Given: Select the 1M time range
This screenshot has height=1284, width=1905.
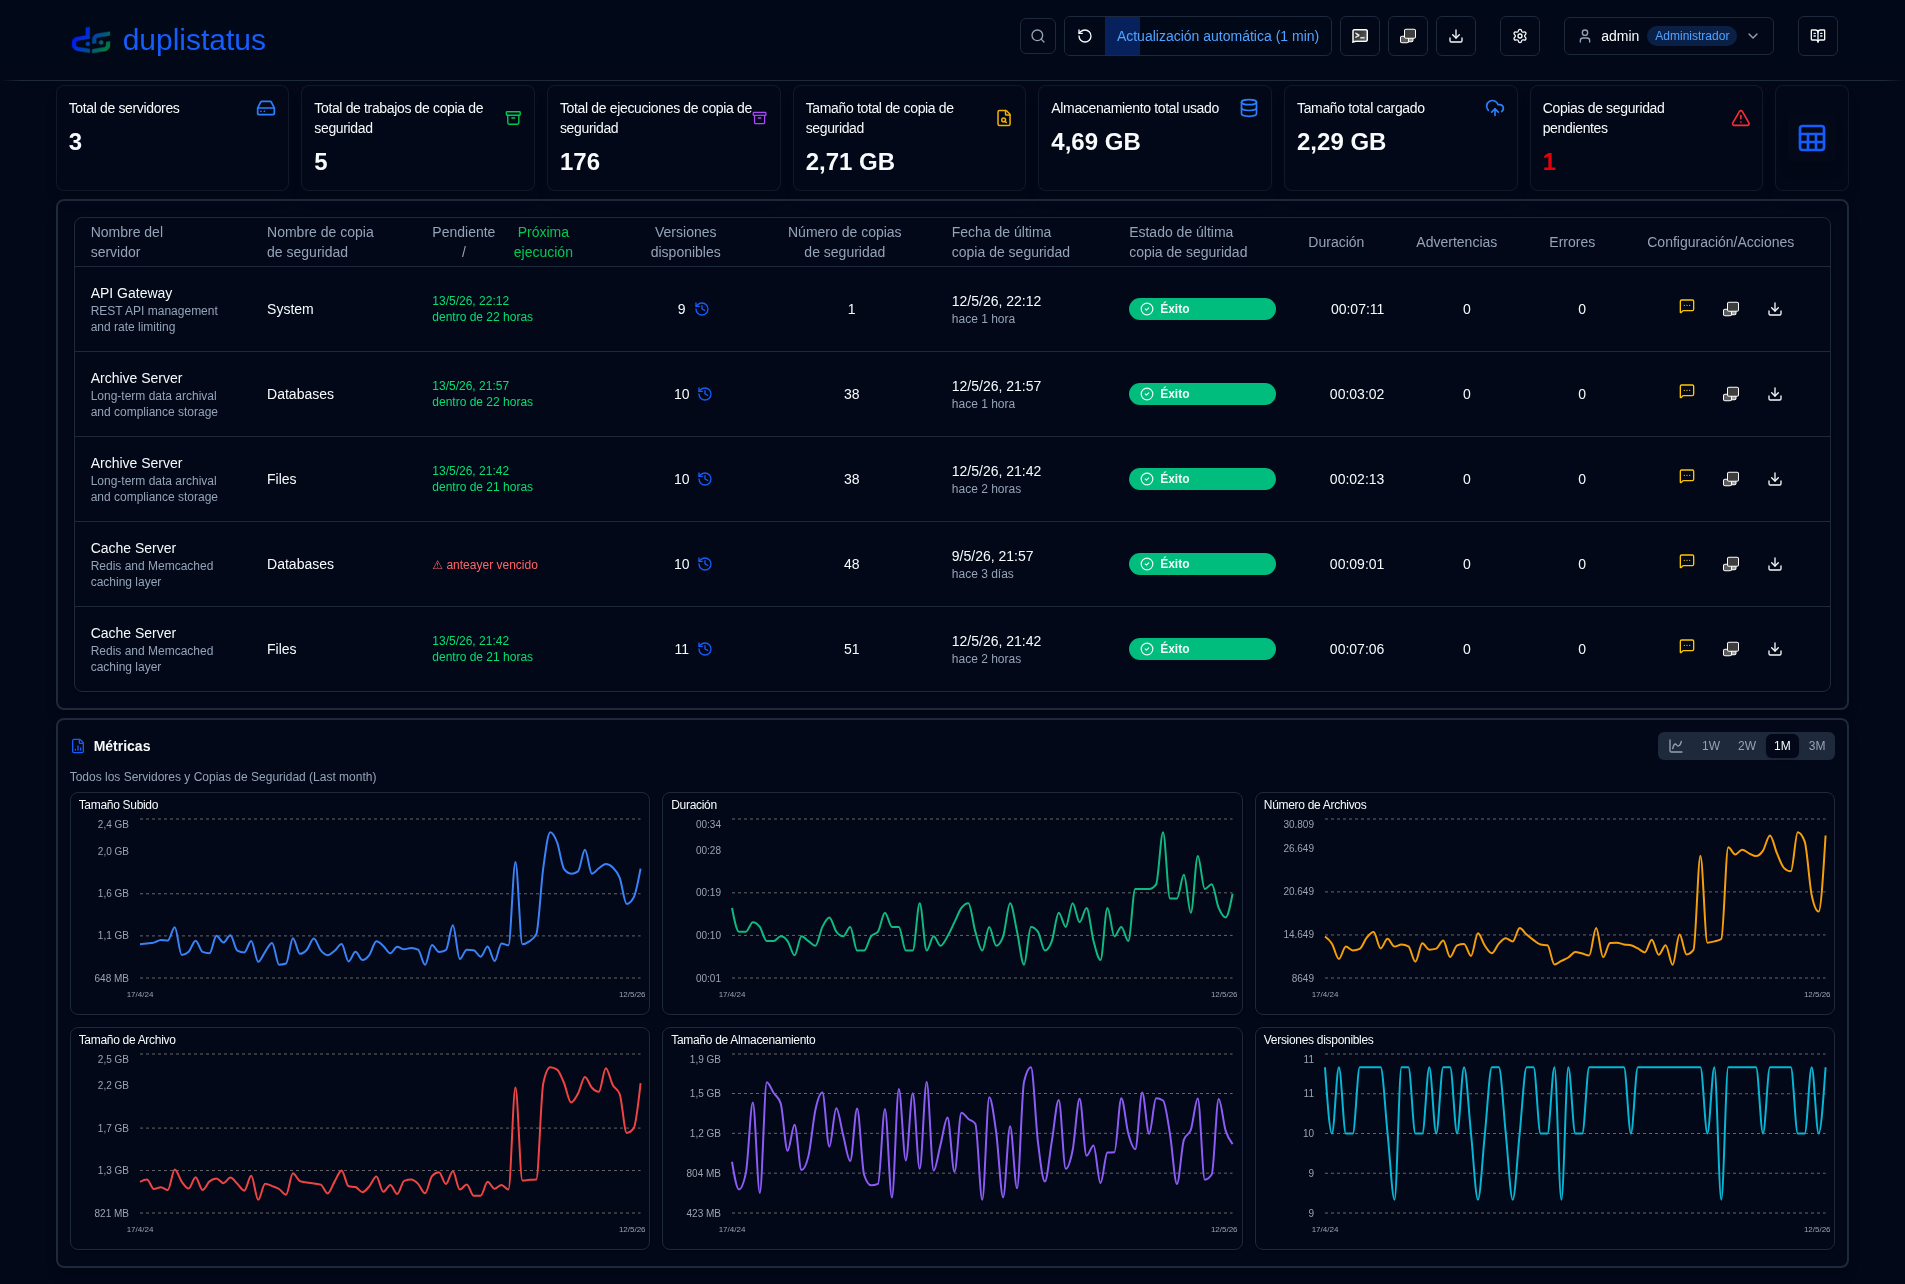Looking at the screenshot, I should [x=1782, y=746].
